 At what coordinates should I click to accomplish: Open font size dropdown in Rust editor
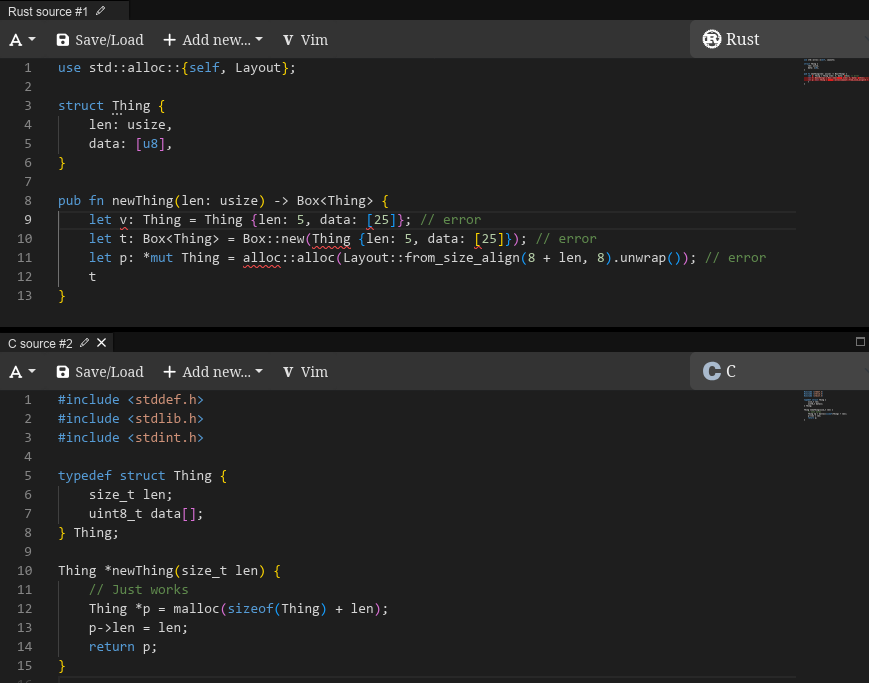(22, 40)
